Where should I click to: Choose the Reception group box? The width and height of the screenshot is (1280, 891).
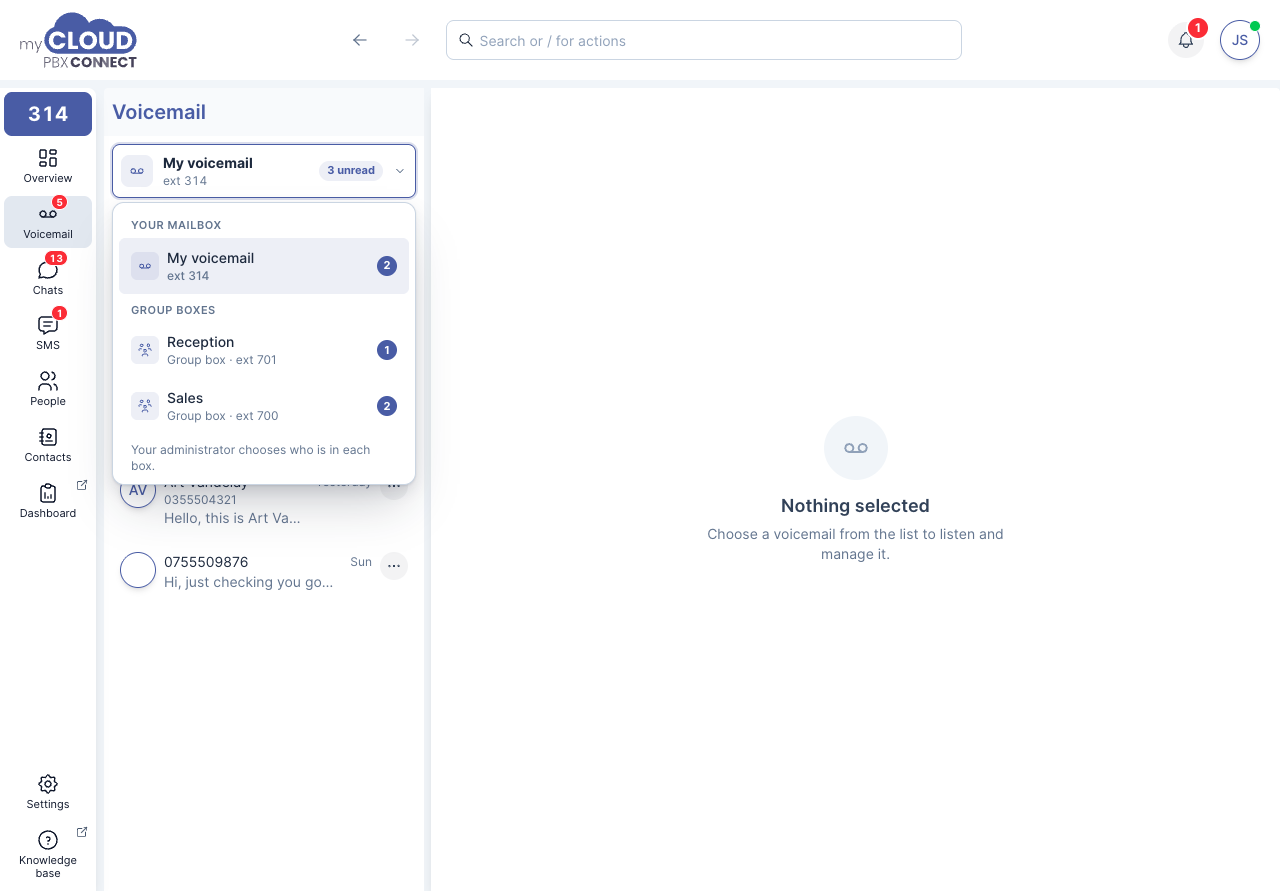pos(264,350)
